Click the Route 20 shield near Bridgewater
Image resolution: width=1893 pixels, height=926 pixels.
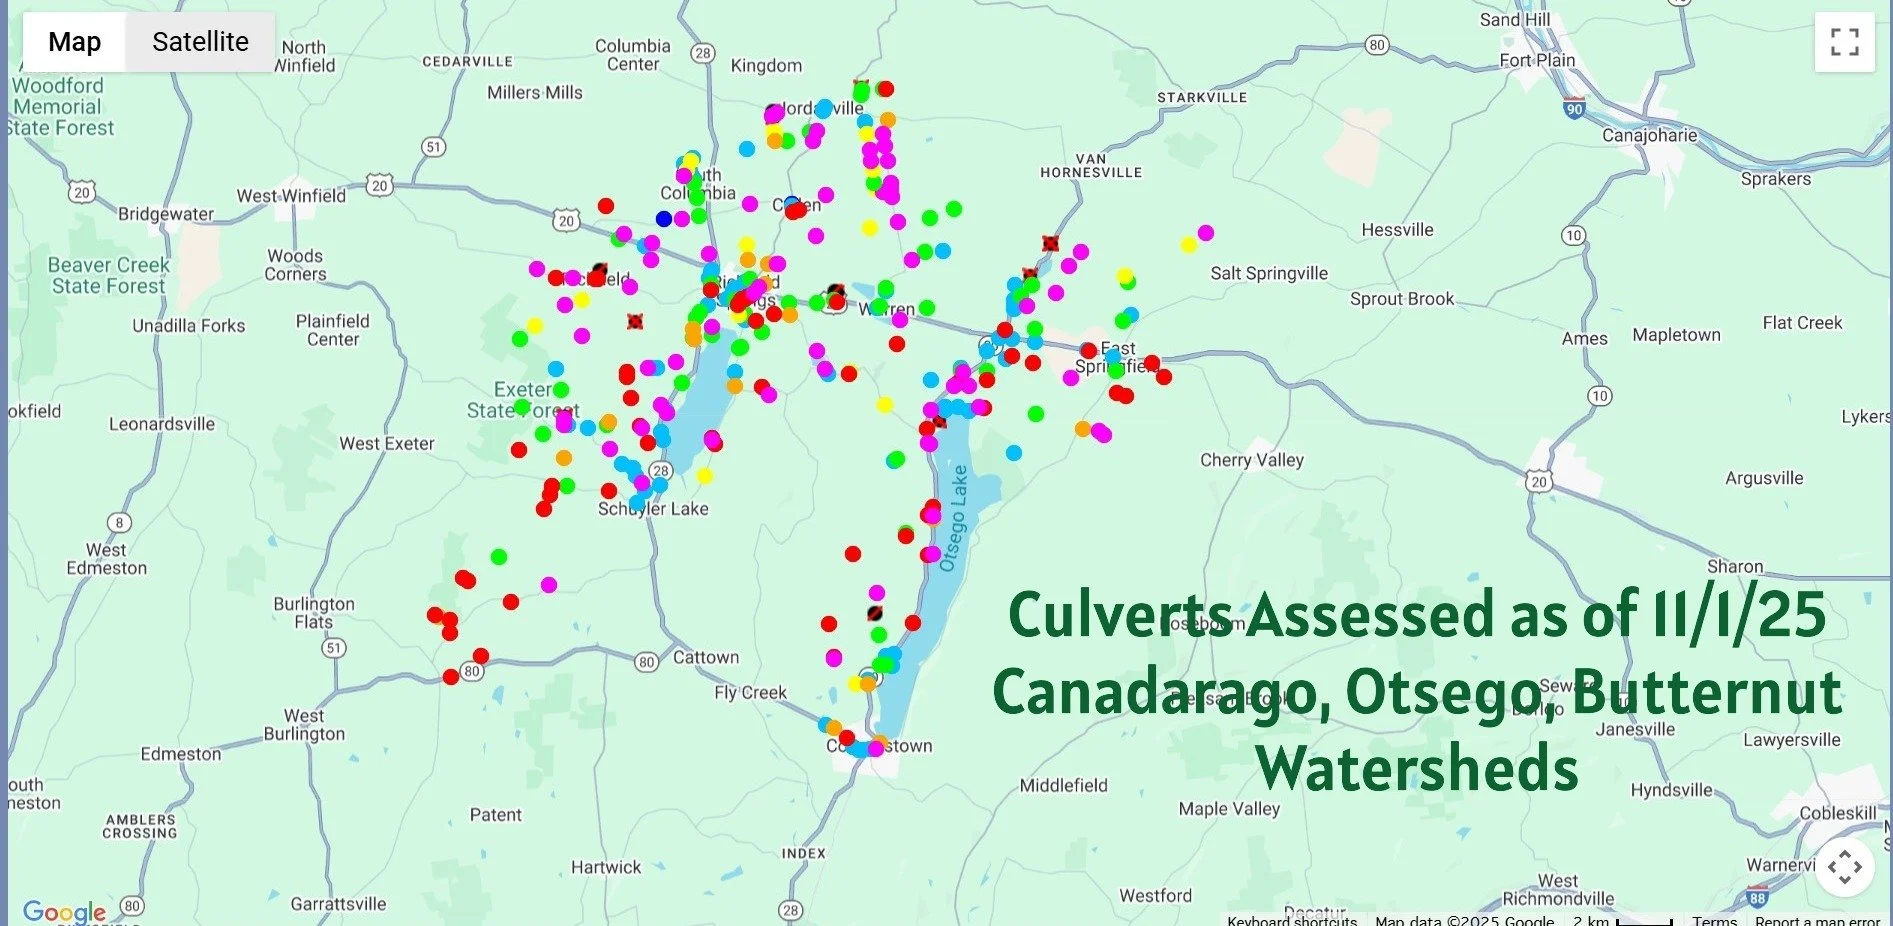coord(82,192)
